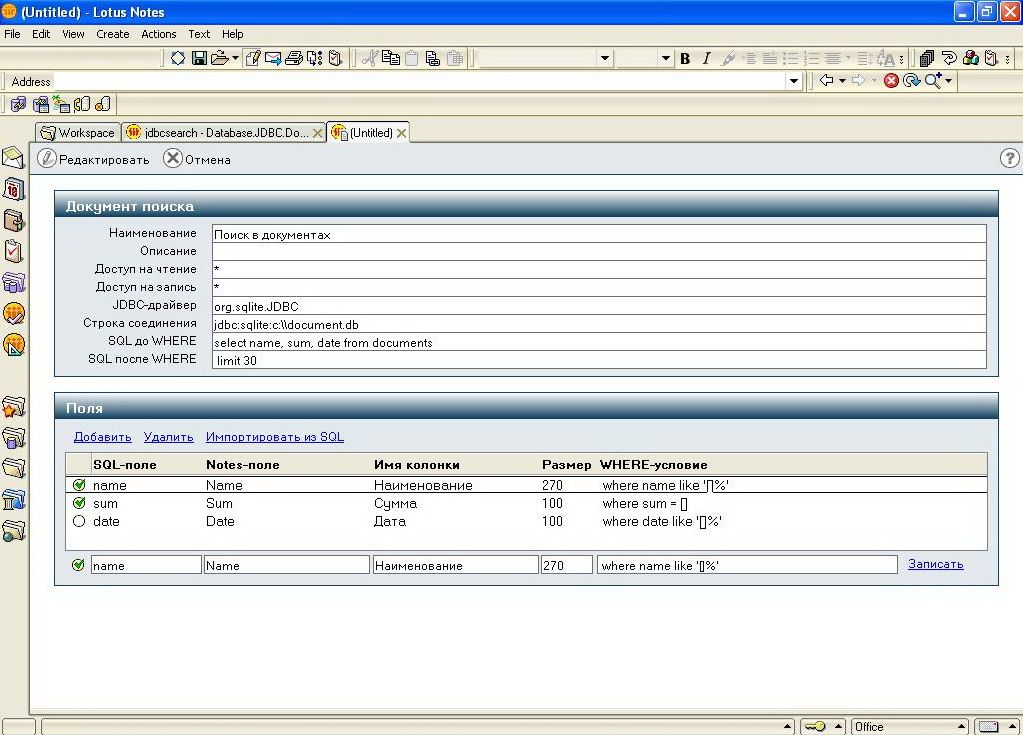Viewport: 1023px width, 735px height.
Task: Click the WHERE condition input field
Action: [746, 565]
